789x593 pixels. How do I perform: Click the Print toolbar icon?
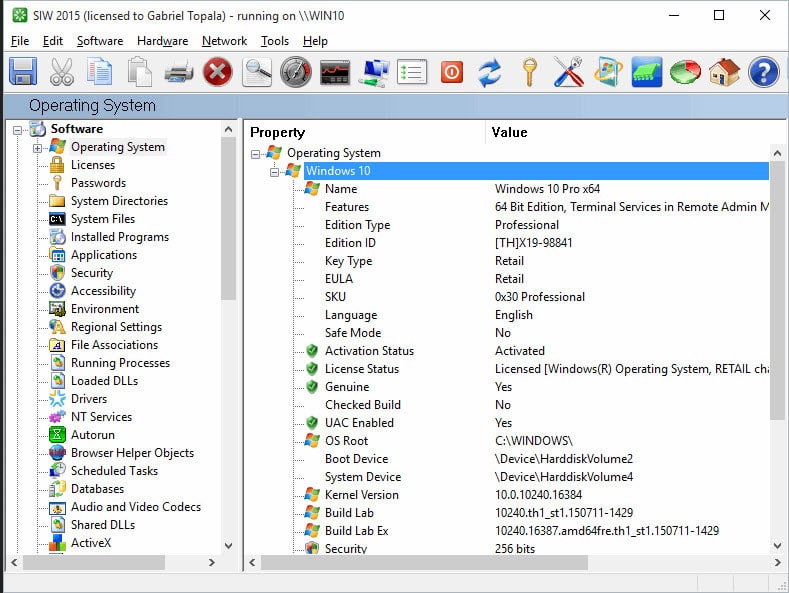pyautogui.click(x=179, y=72)
